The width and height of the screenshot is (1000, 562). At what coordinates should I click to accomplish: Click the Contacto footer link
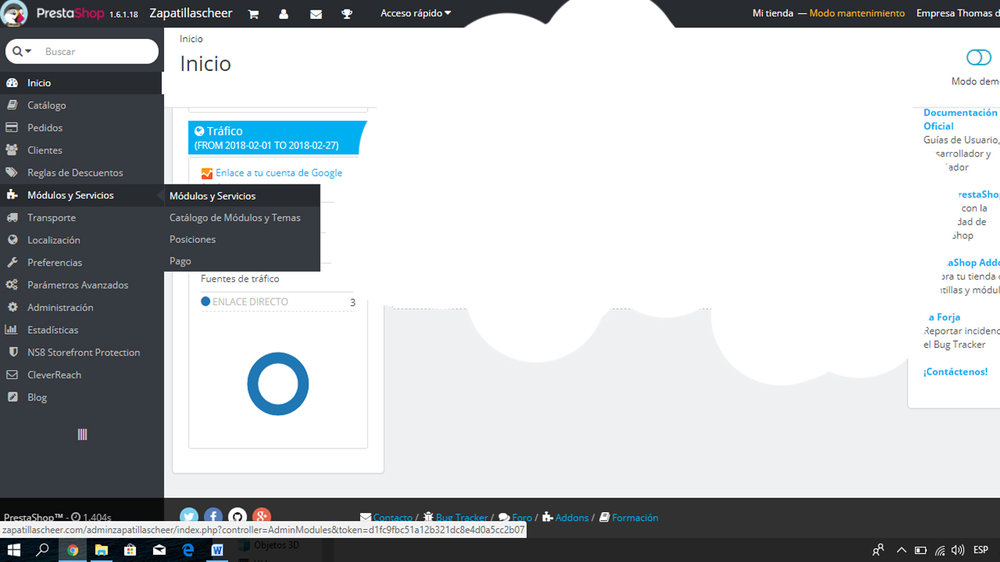[392, 517]
